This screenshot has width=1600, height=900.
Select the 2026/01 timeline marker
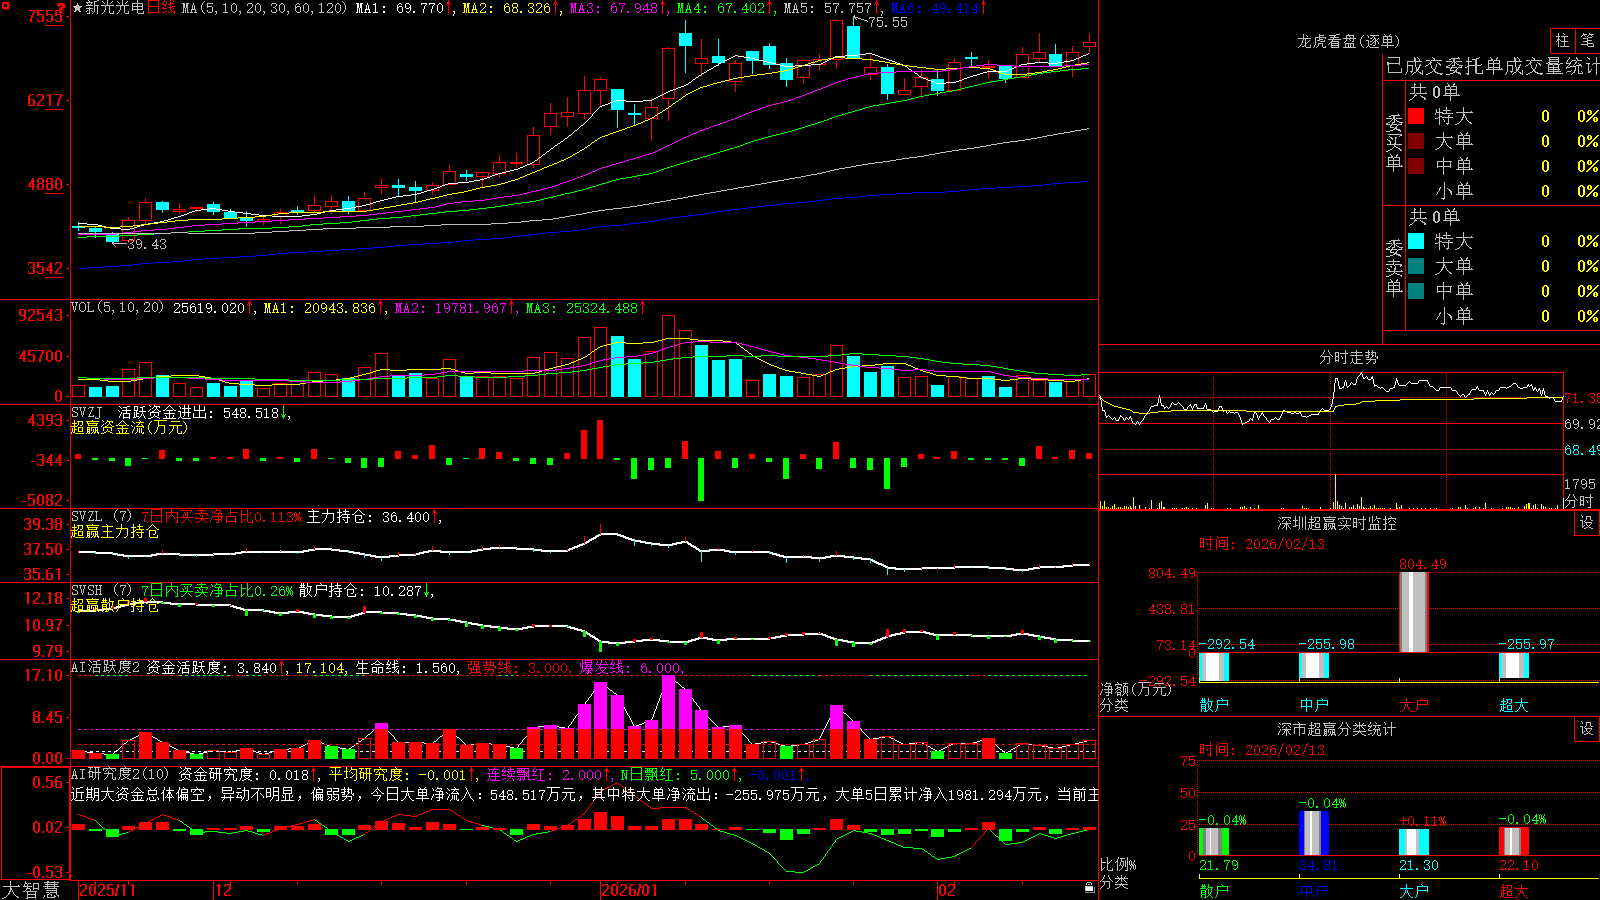click(629, 890)
